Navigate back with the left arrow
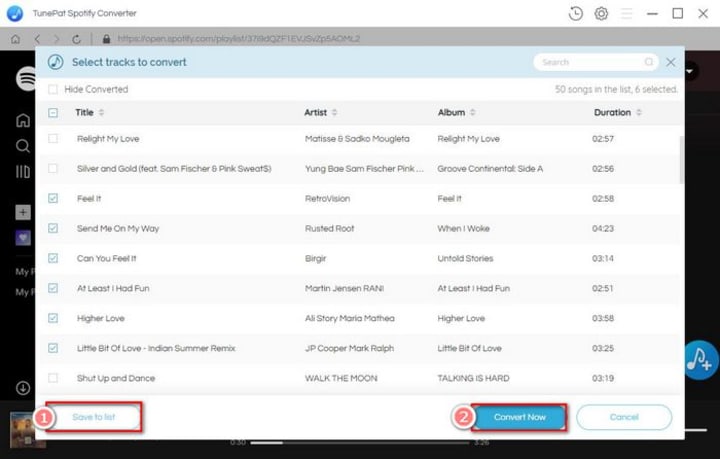The width and height of the screenshot is (720, 459). 37,39
